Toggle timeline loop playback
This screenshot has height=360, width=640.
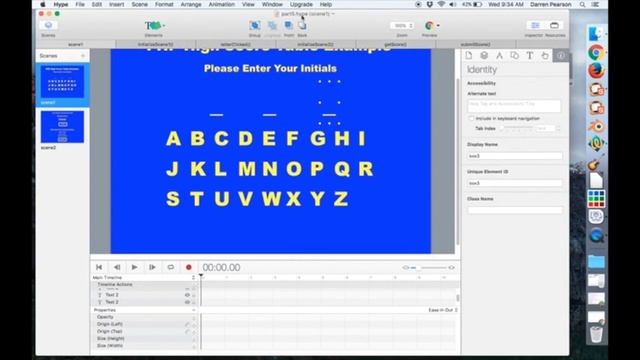tap(170, 267)
